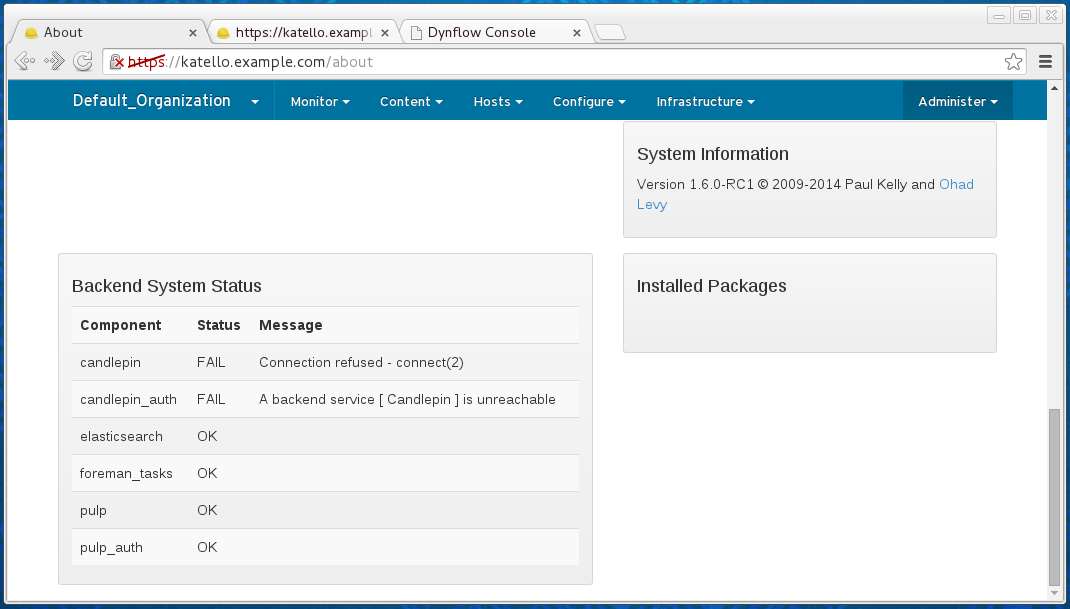
Task: Bookmark page with the star icon
Action: 1013,61
